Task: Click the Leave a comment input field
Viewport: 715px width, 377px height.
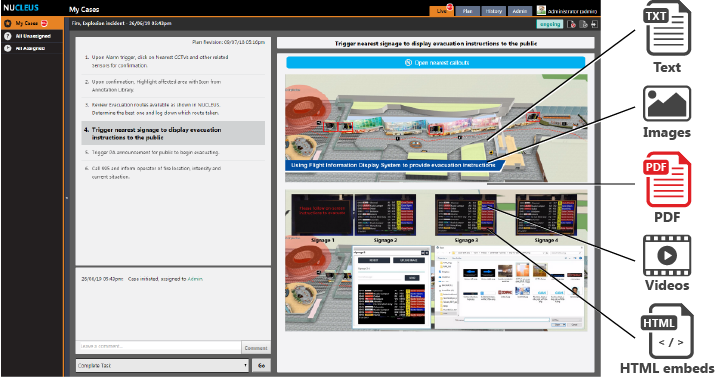Action: coord(158,347)
